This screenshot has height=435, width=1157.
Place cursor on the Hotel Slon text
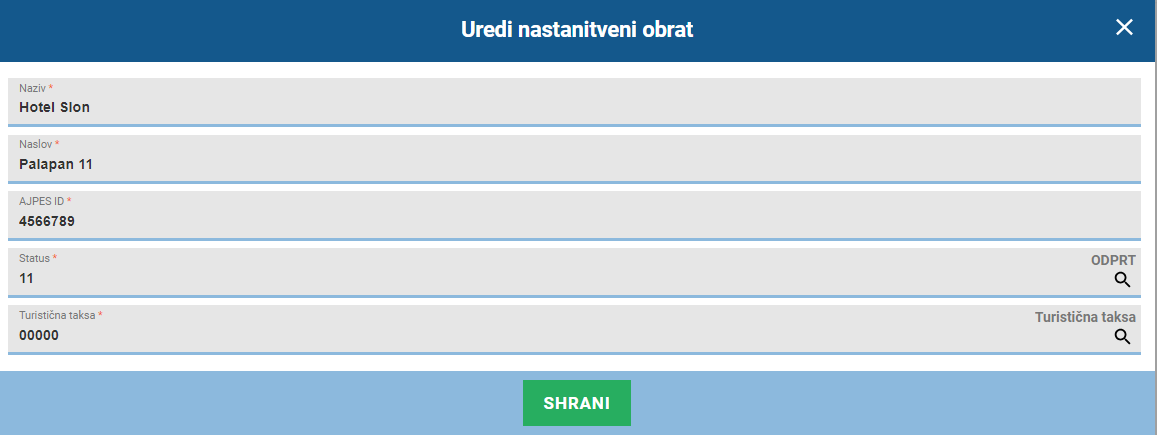tap(55, 108)
